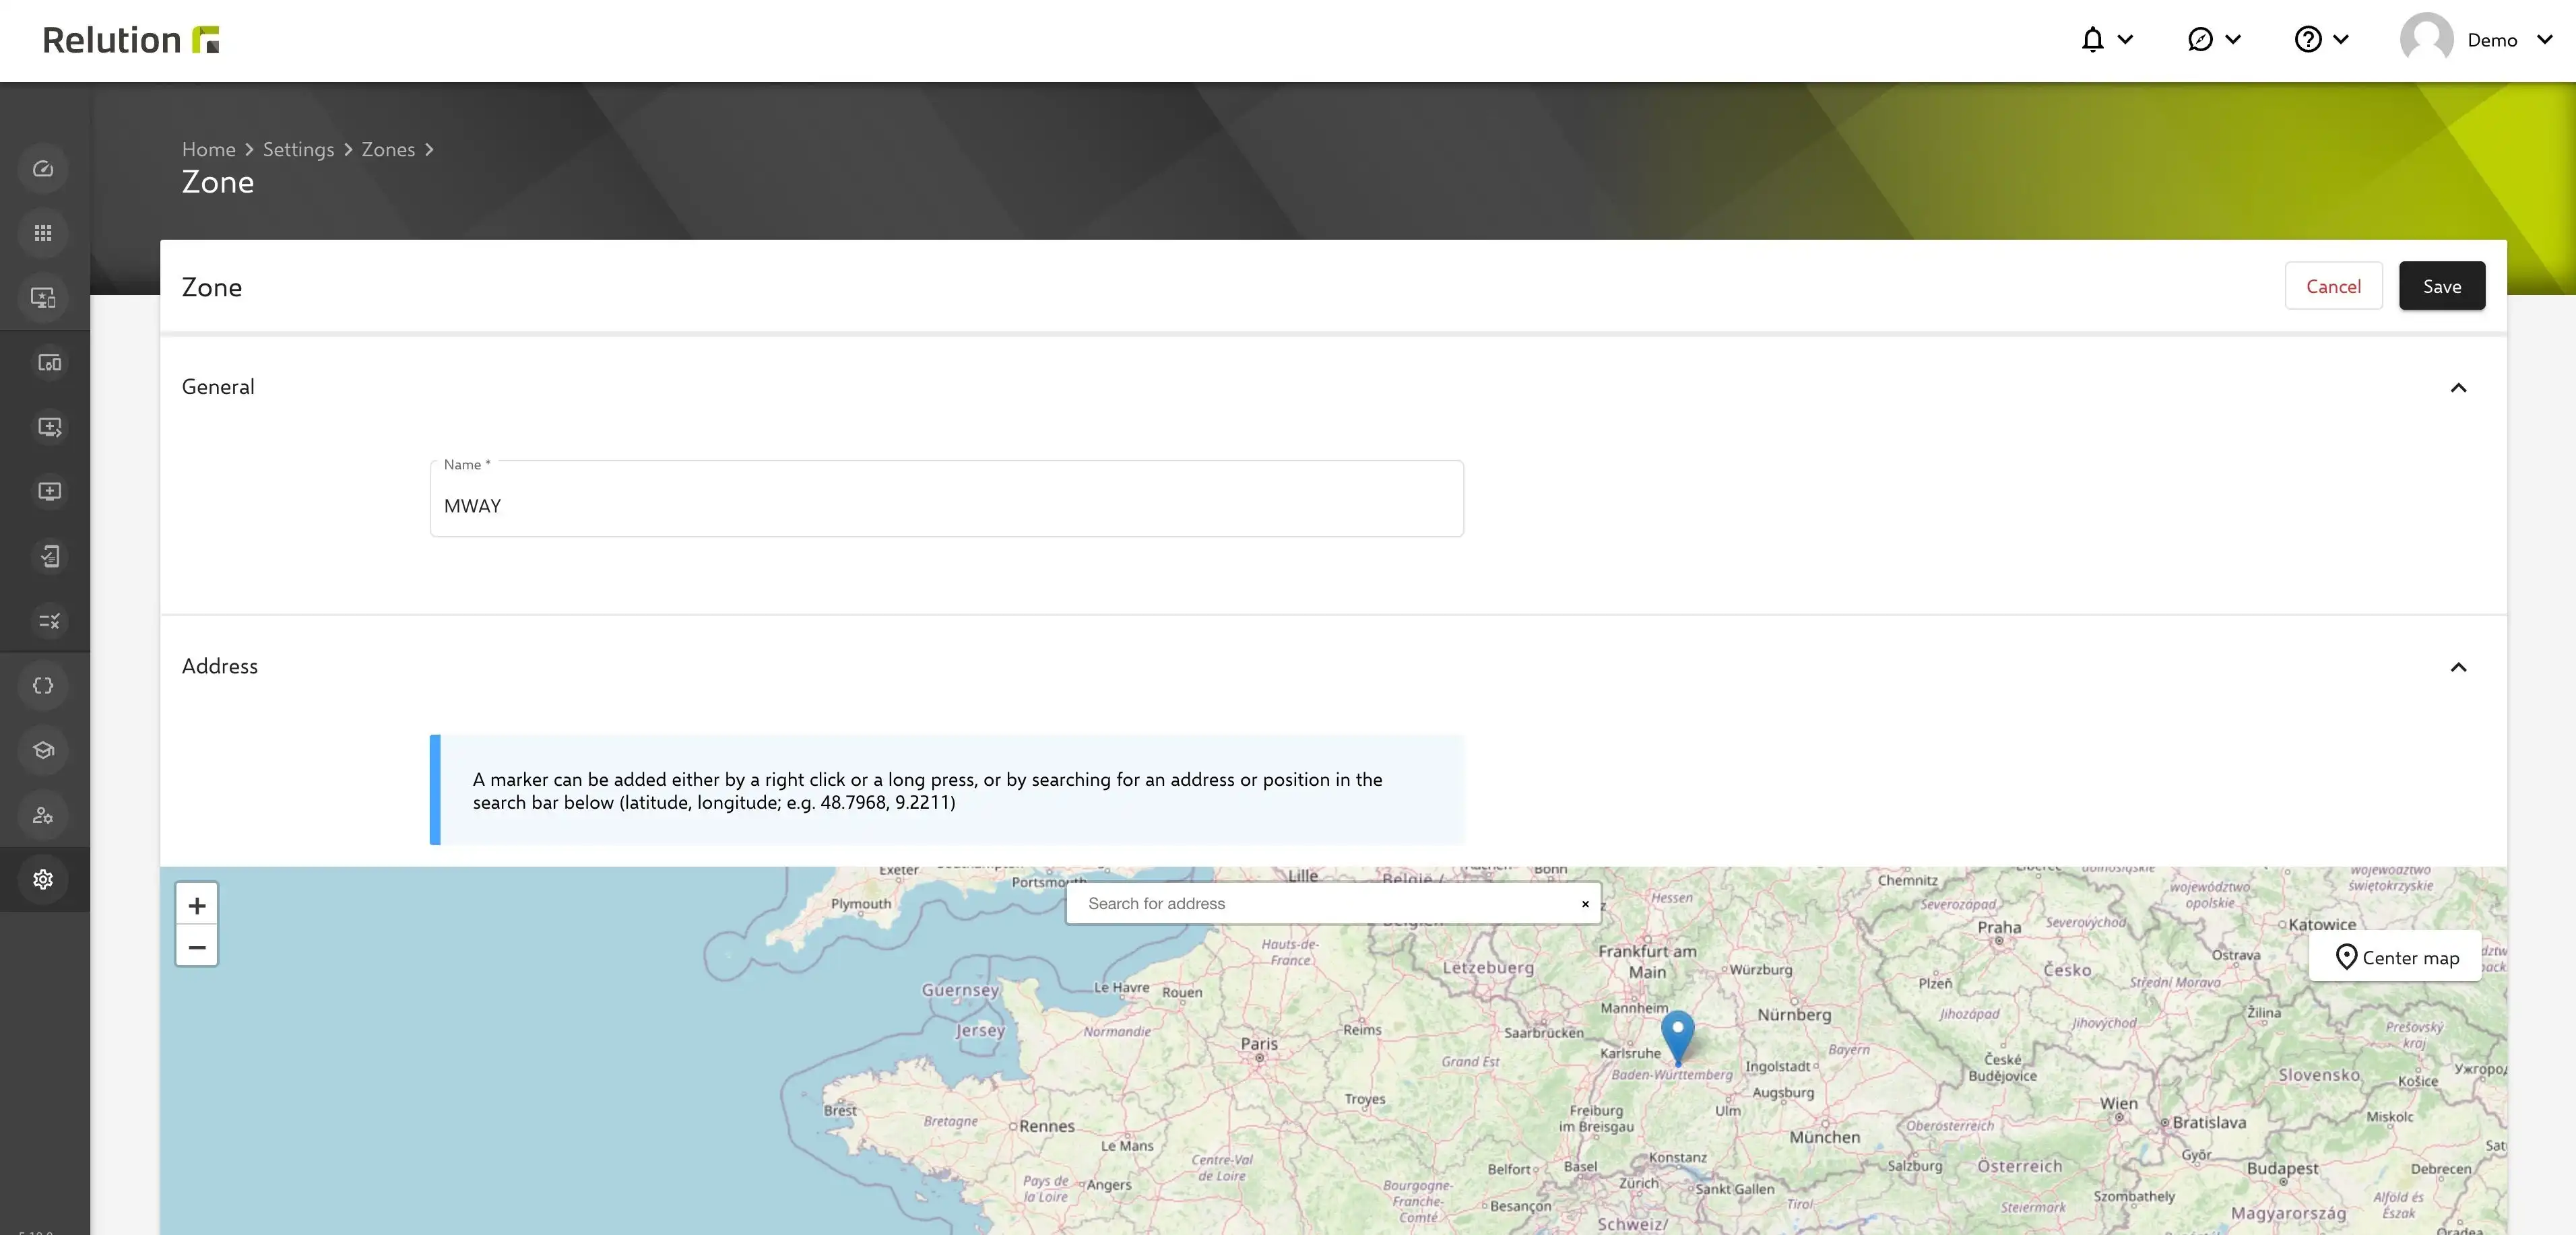Open the apps grid icon in sidebar
Viewport: 2576px width, 1235px height.
pos(43,233)
